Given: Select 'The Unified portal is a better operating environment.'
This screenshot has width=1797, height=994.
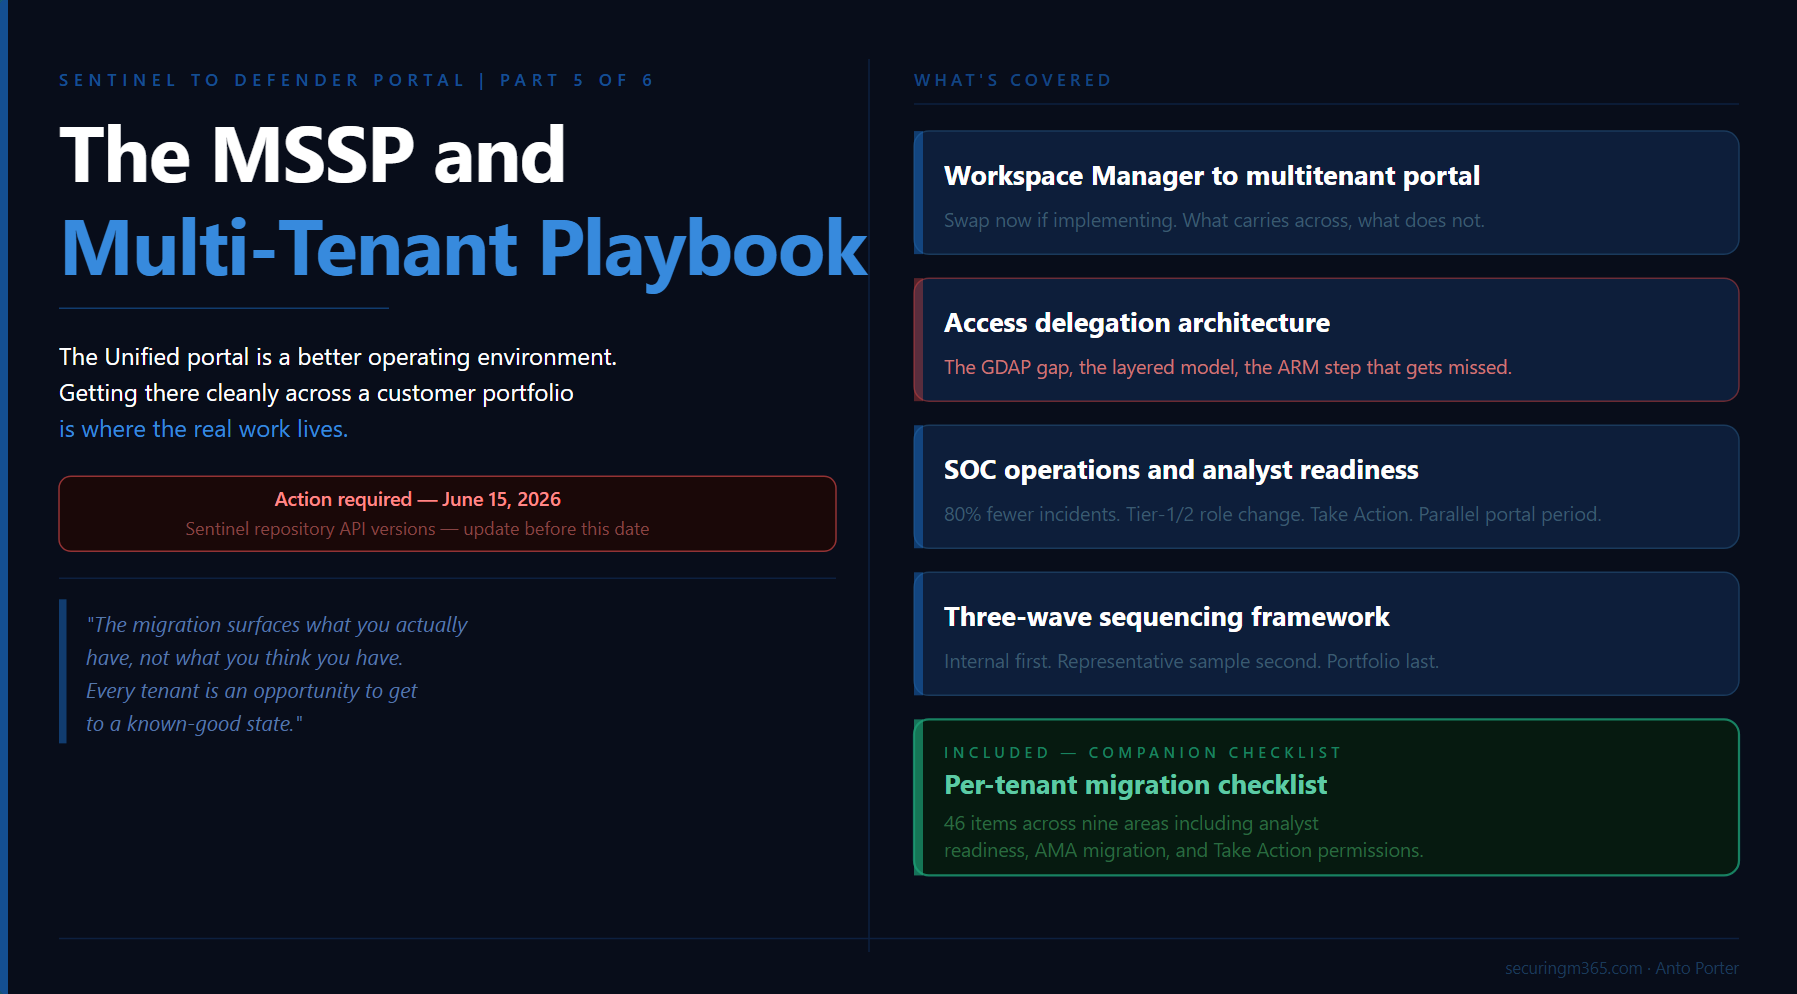Looking at the screenshot, I should click(338, 357).
